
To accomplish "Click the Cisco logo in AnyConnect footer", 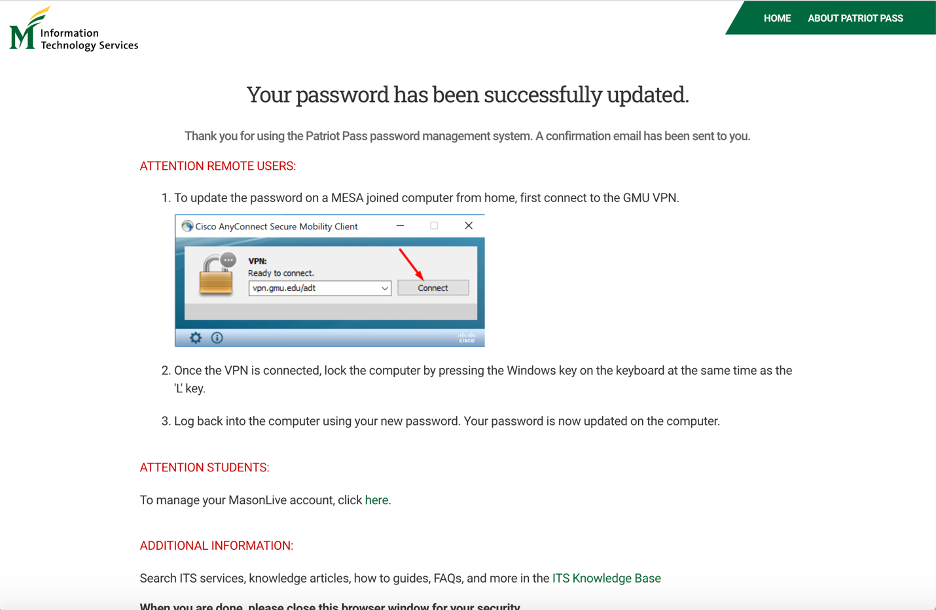I will tap(466, 338).
